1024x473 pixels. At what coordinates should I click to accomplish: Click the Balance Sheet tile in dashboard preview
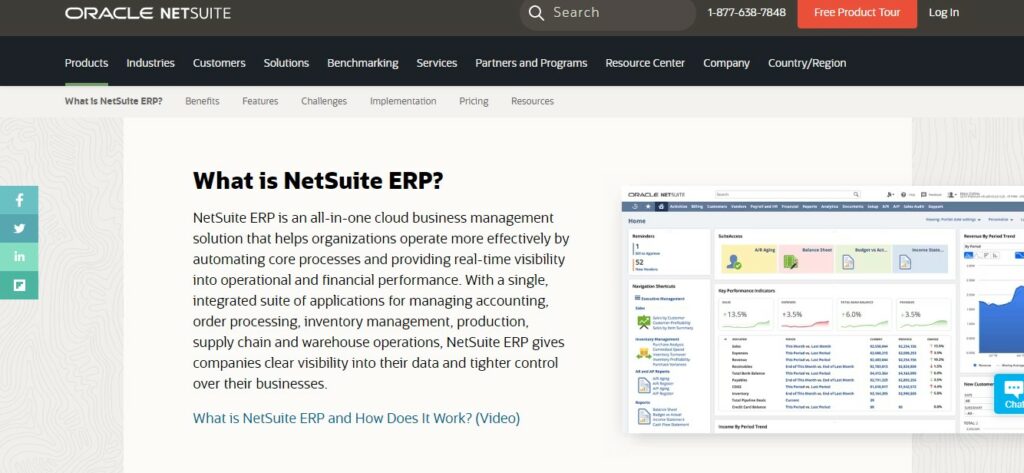[x=805, y=259]
